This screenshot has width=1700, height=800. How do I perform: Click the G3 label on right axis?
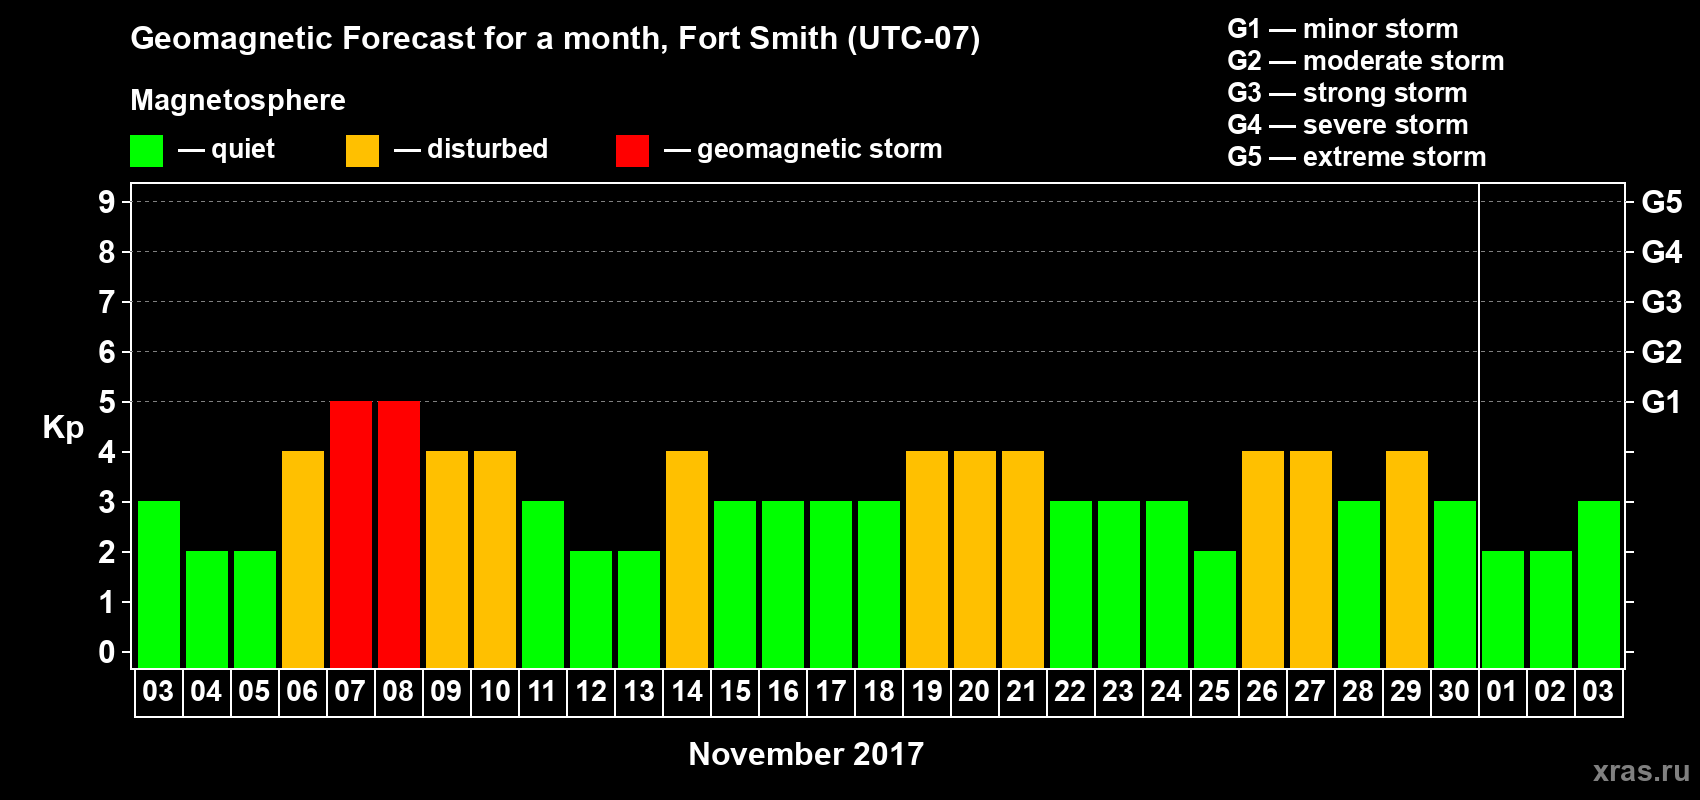point(1662,302)
